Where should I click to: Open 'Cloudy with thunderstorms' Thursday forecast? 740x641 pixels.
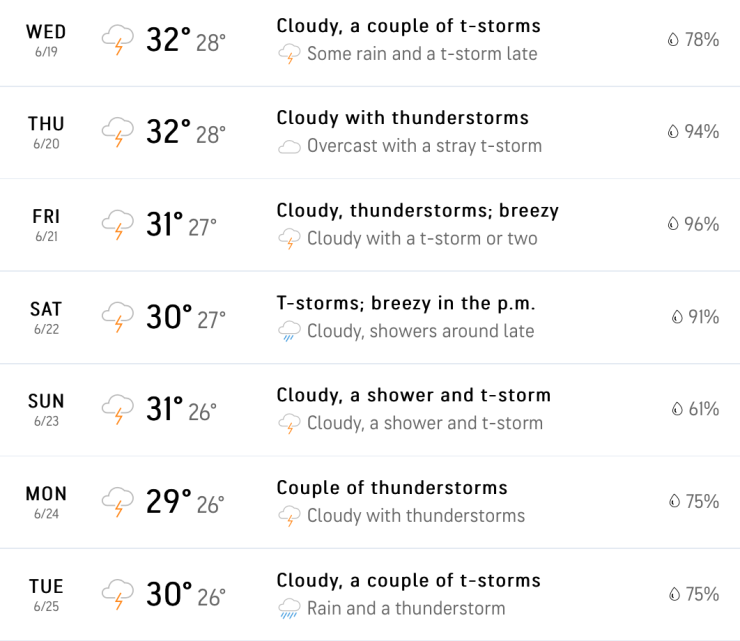click(402, 118)
